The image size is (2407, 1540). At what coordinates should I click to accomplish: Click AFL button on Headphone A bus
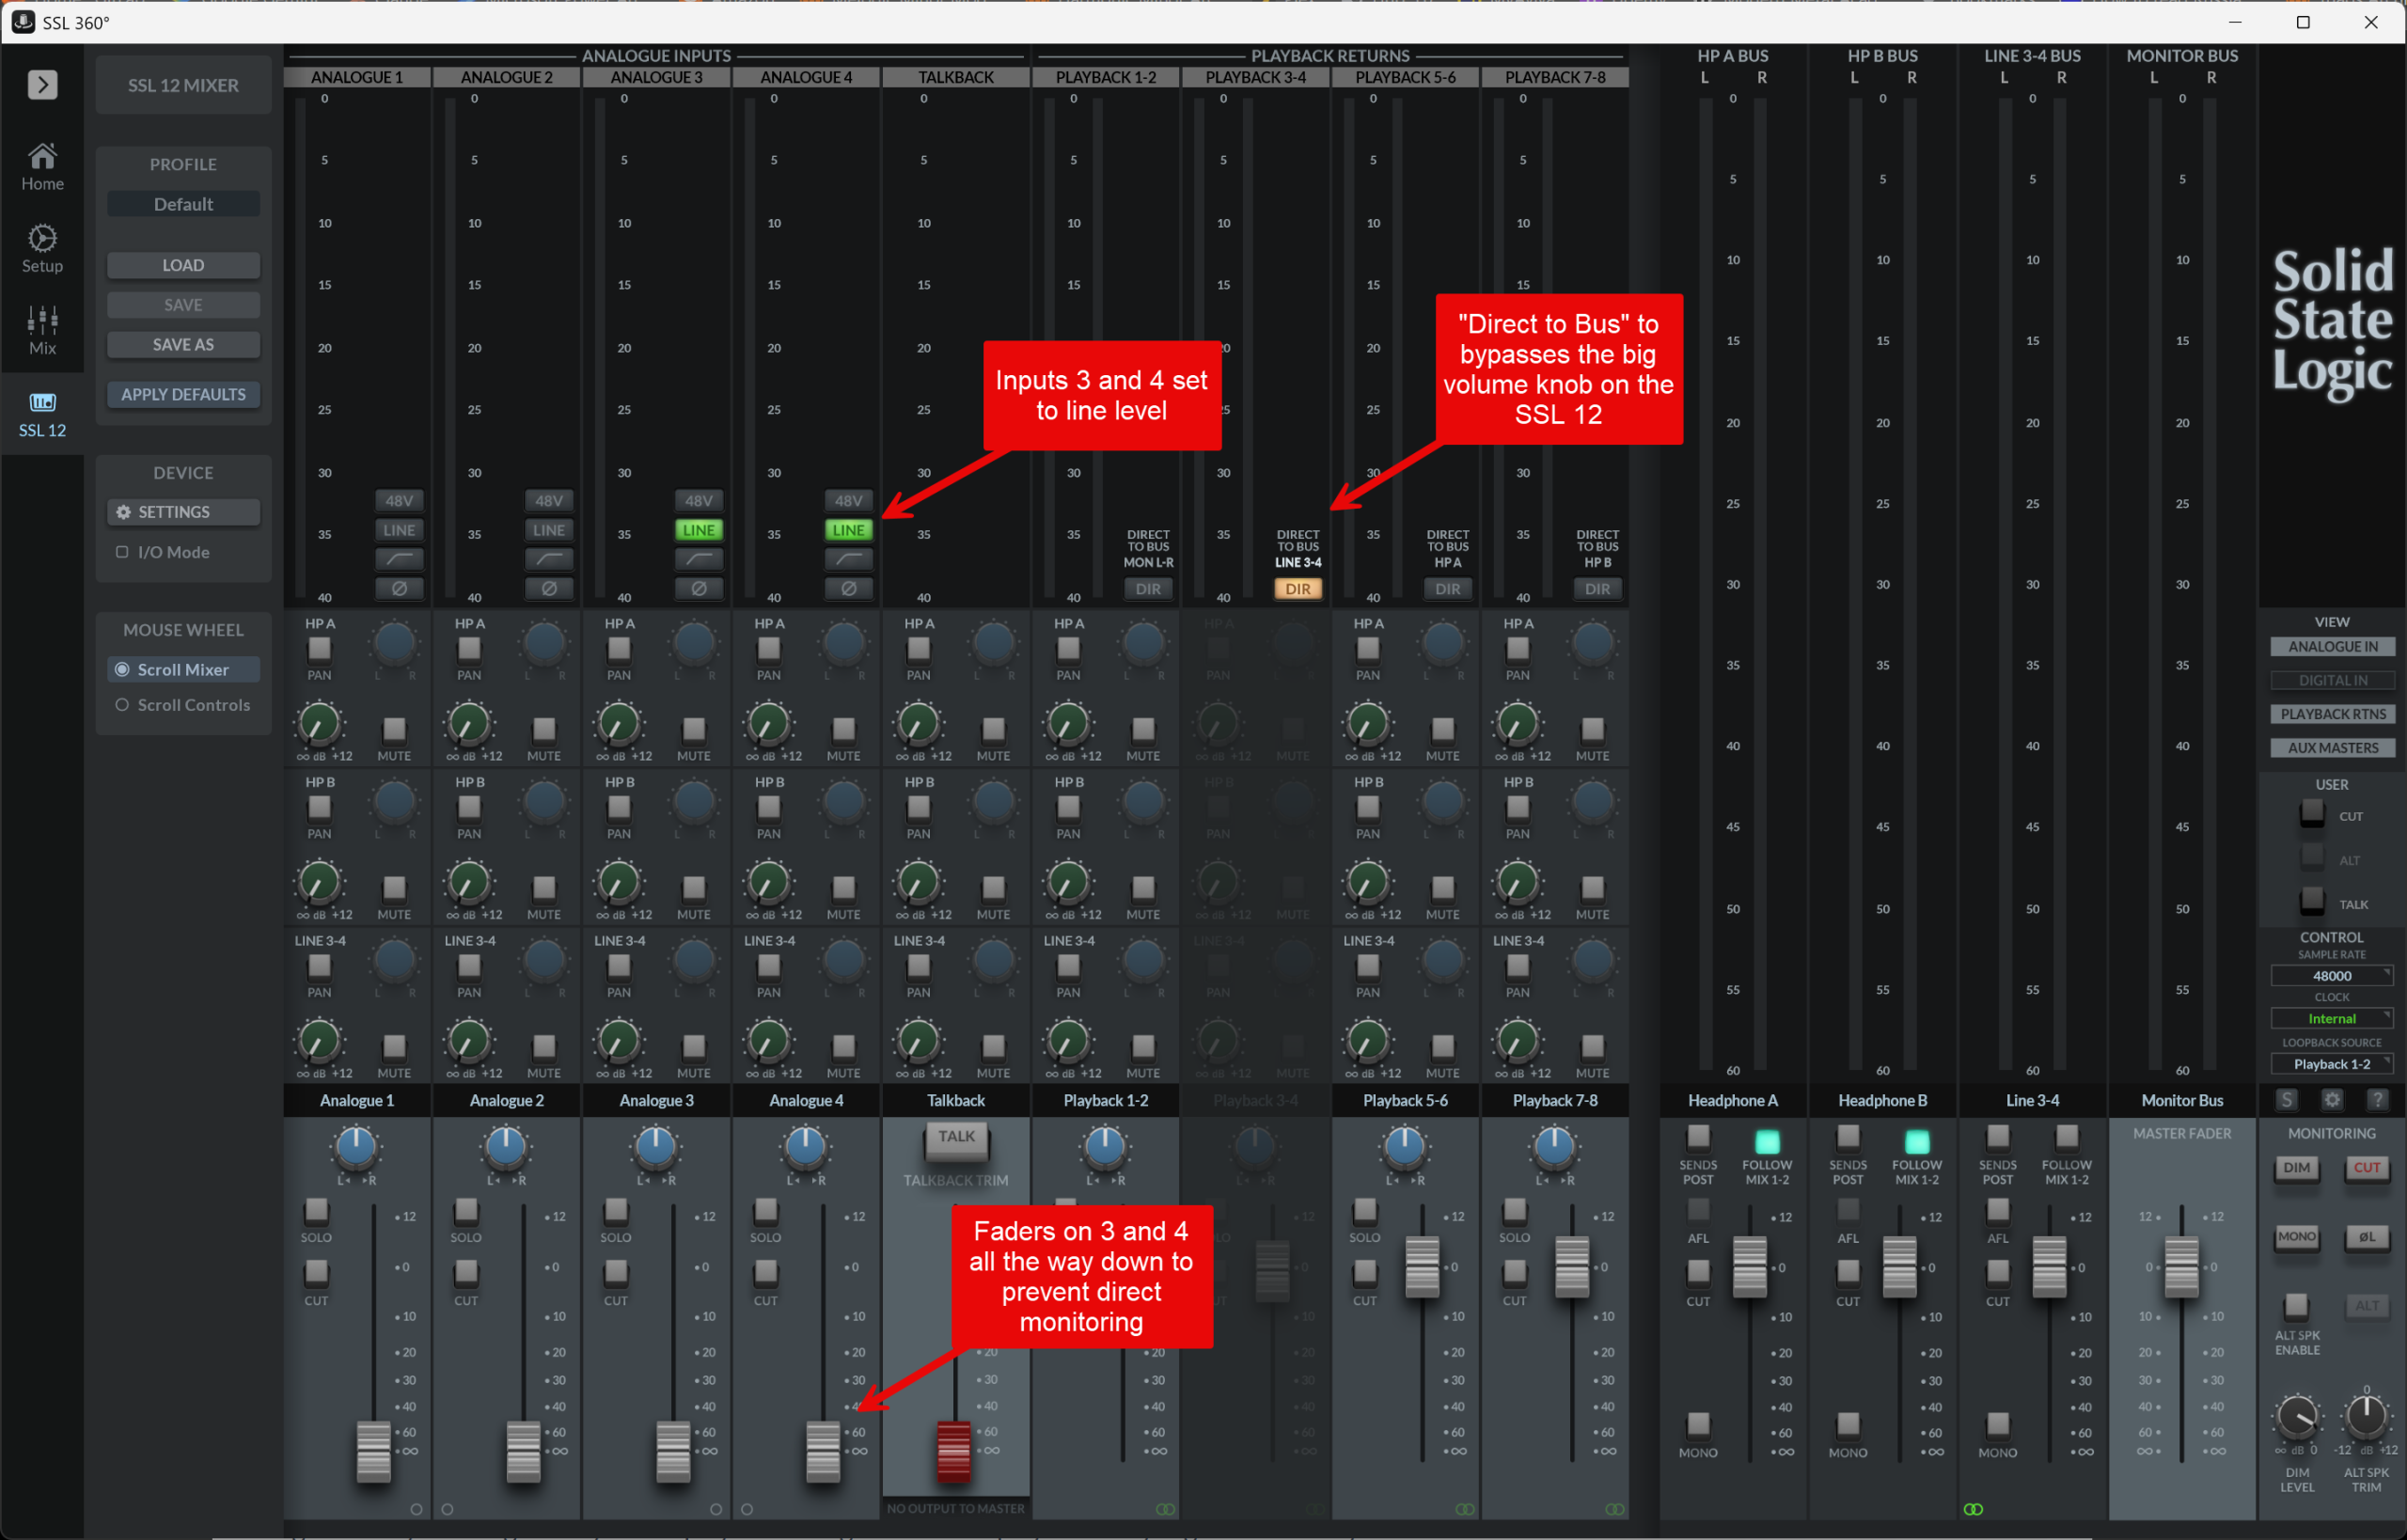click(1698, 1211)
